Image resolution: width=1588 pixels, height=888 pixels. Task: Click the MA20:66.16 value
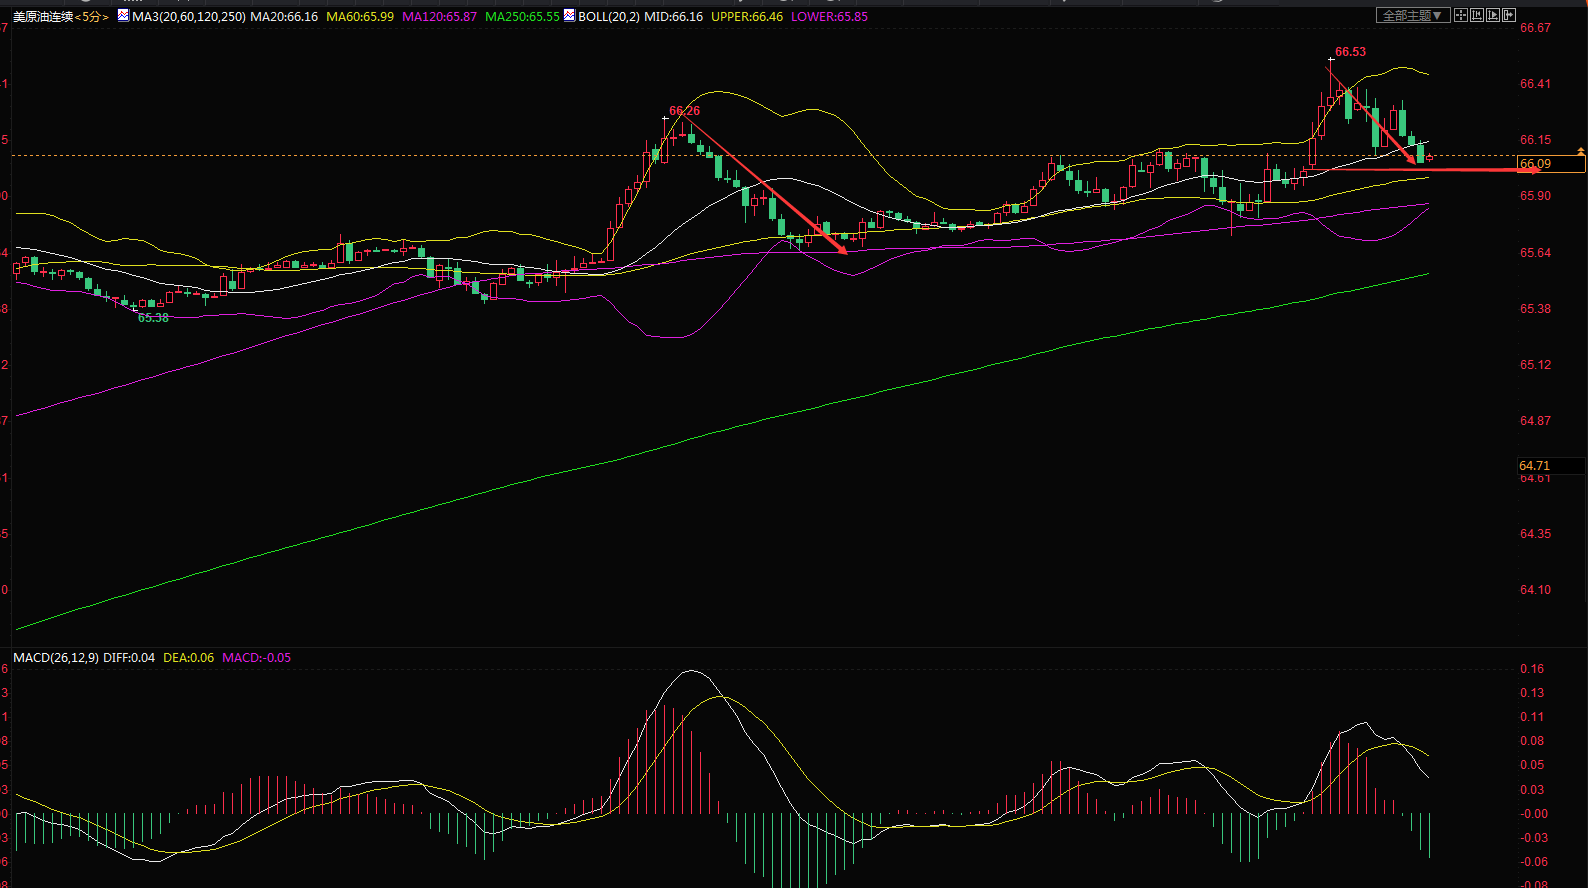tap(284, 17)
